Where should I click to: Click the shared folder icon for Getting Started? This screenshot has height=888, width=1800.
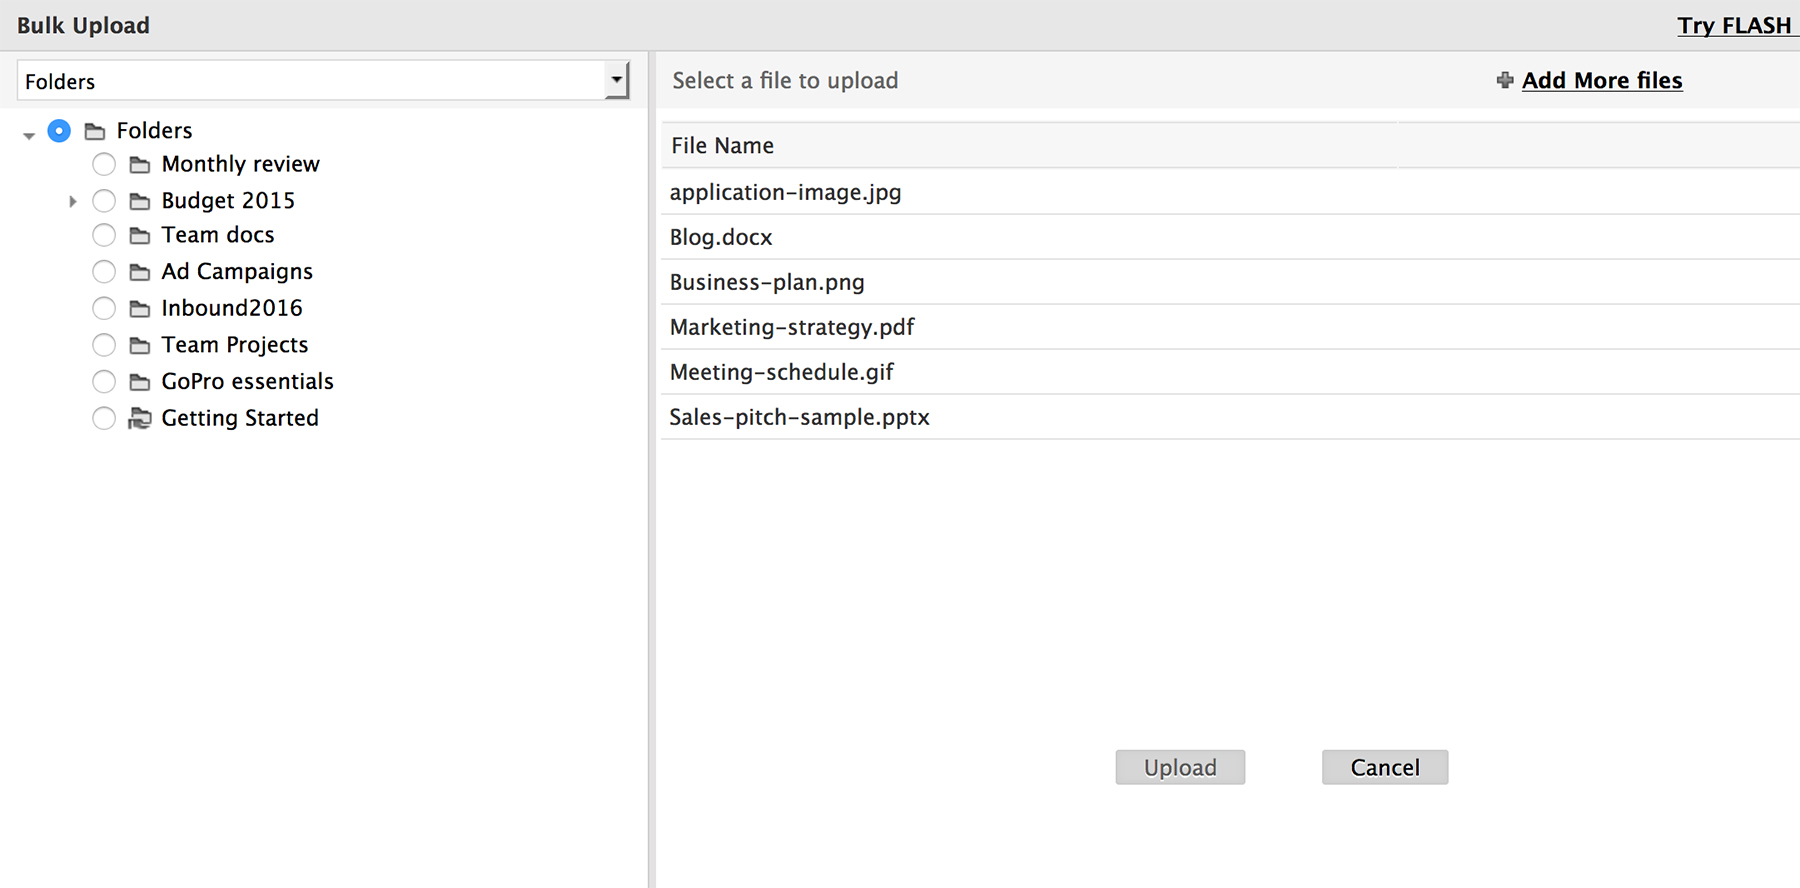[x=140, y=418]
